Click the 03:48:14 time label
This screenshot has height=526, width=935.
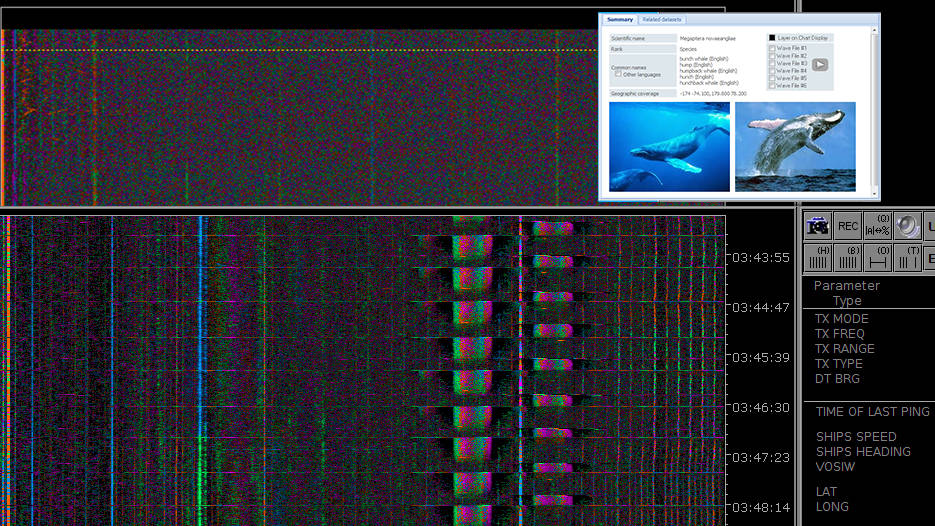pos(761,508)
